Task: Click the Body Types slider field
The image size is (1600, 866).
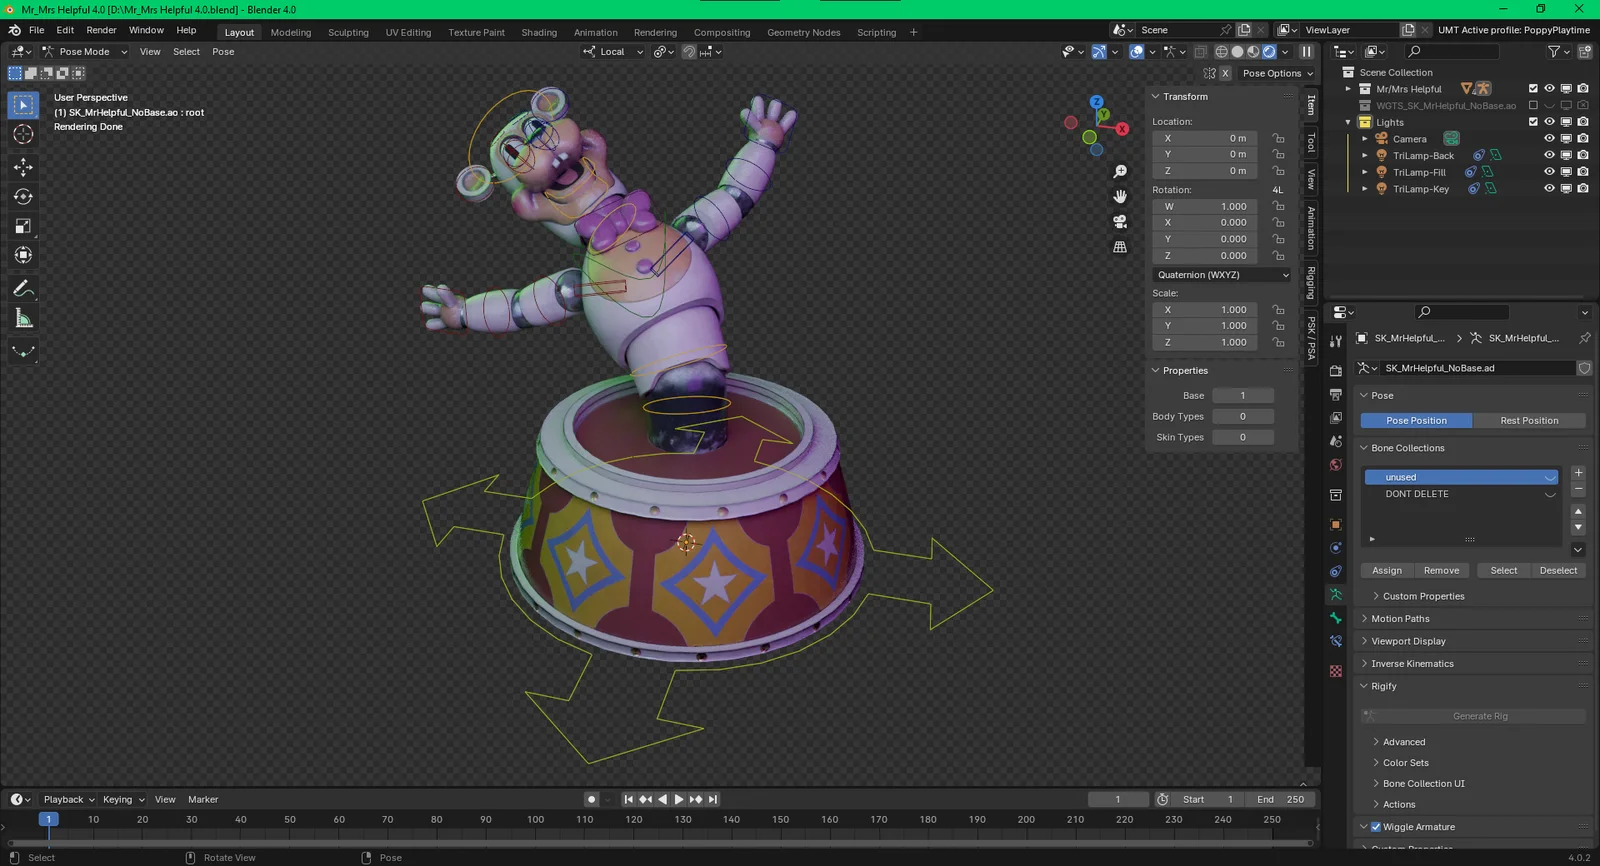Action: 1243,417
